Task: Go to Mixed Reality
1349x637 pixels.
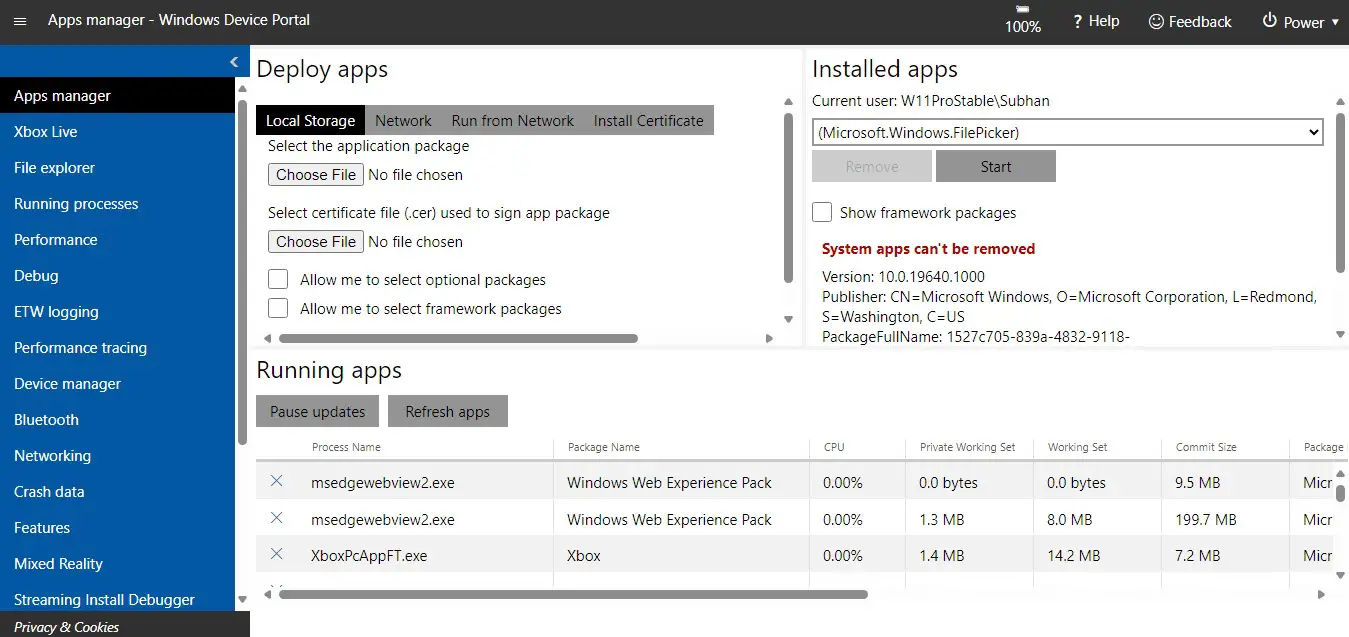Action: tap(117, 564)
